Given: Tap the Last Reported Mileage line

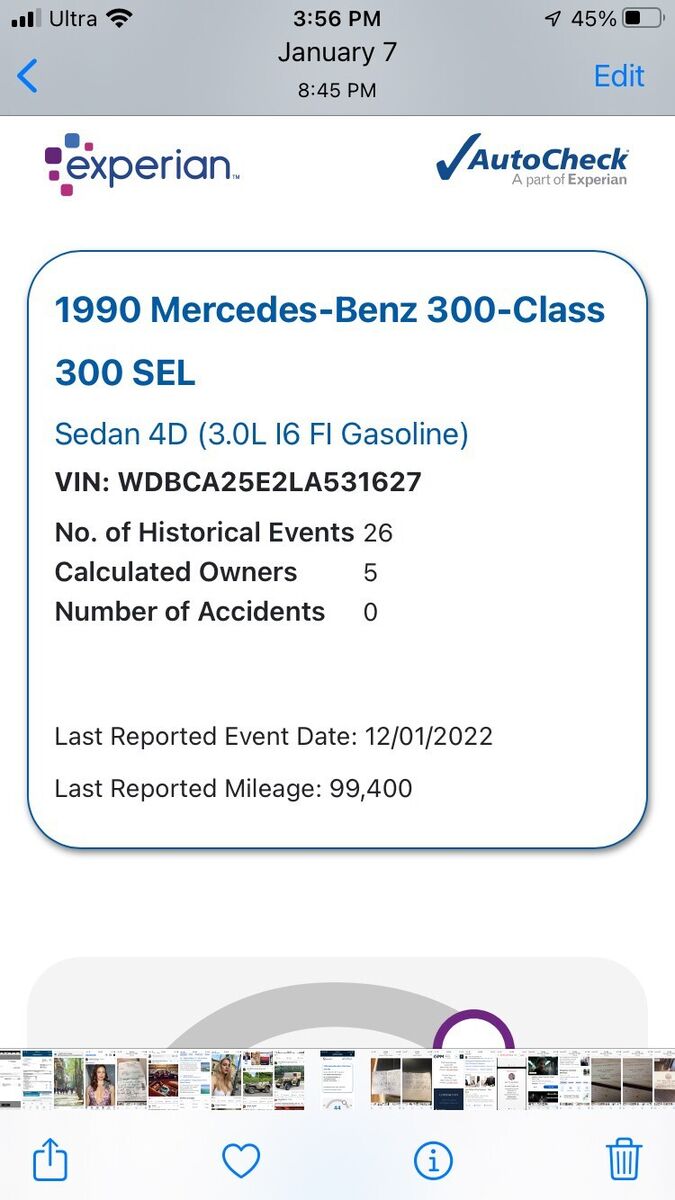Looking at the screenshot, I should [233, 788].
